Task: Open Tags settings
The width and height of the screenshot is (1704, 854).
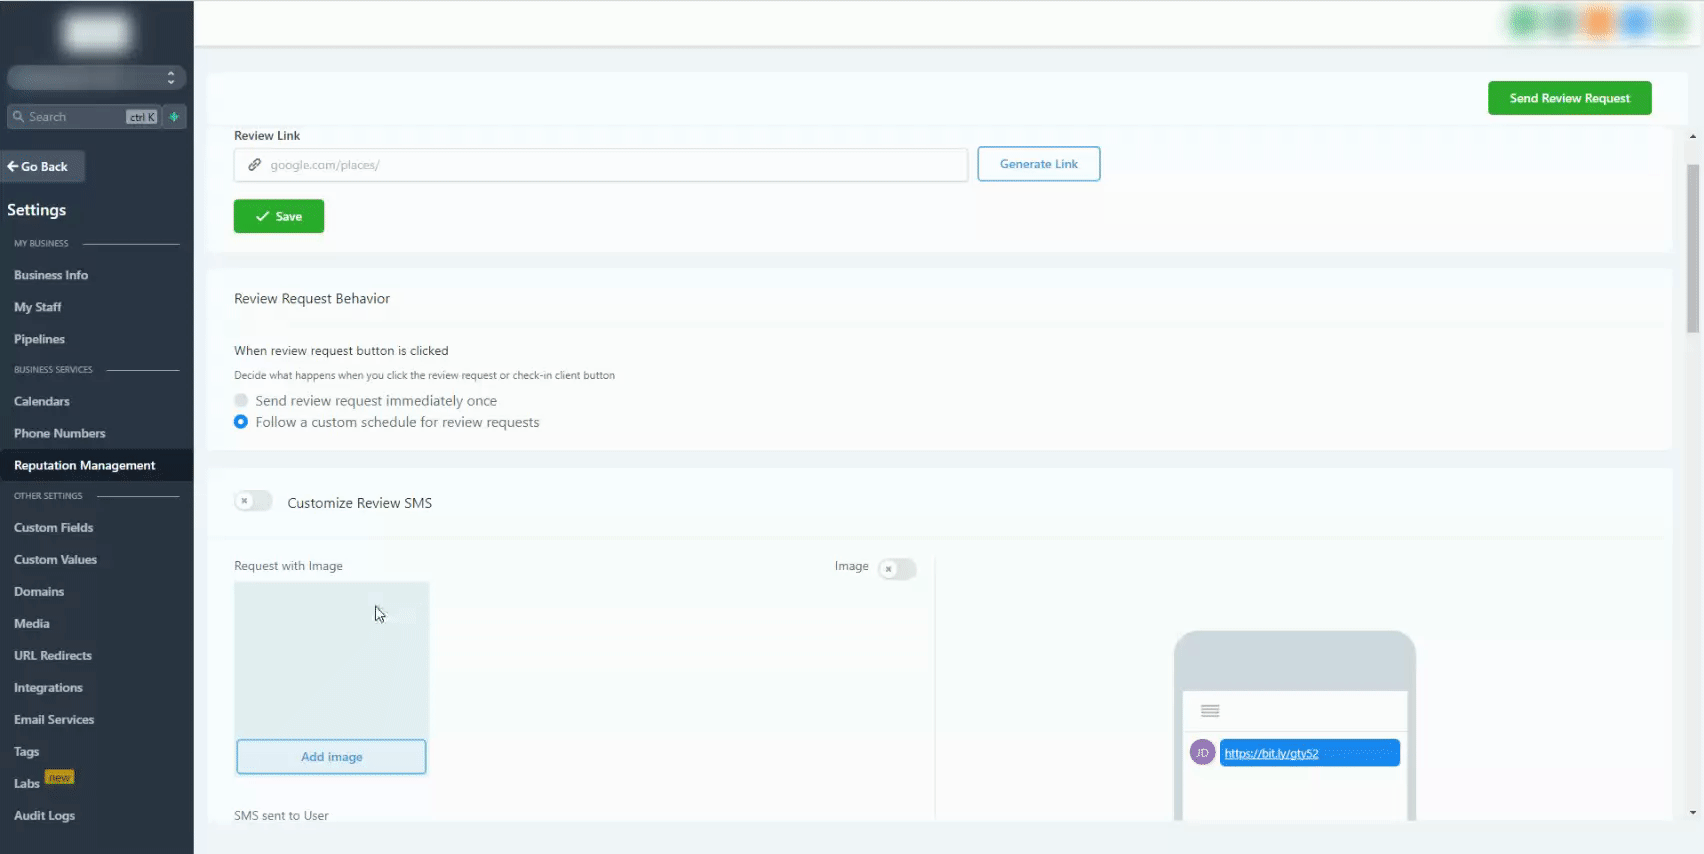Action: [27, 751]
